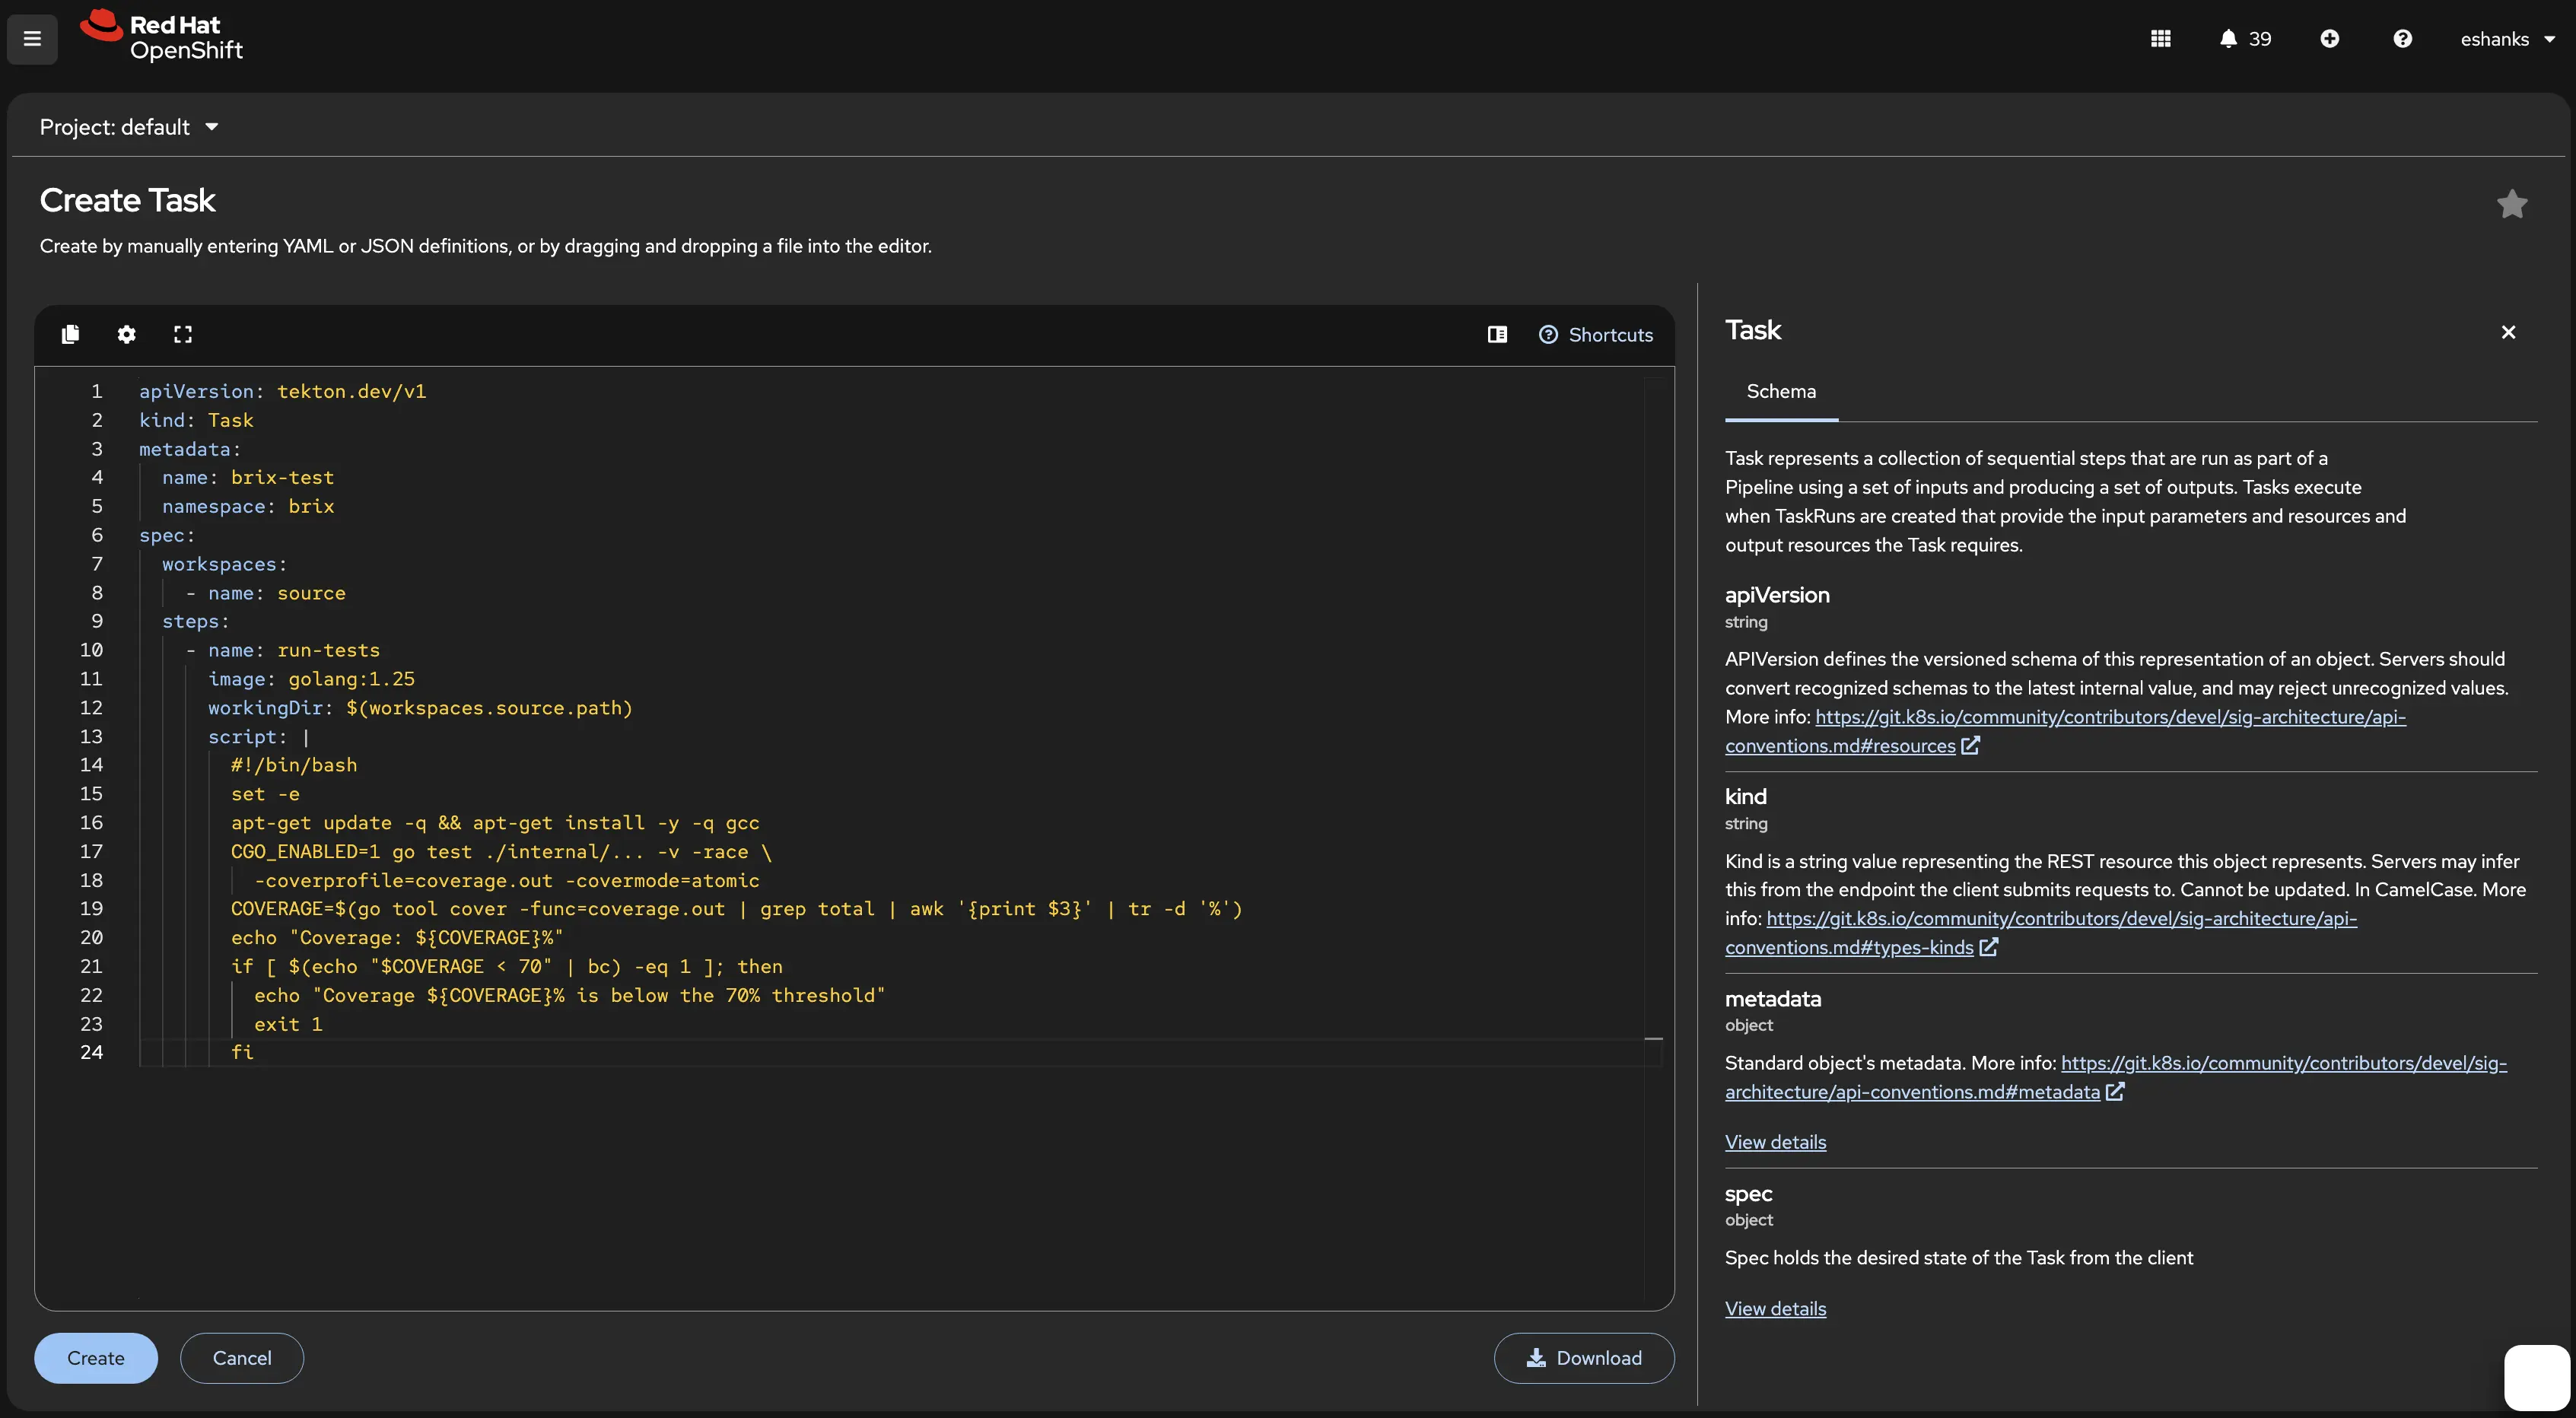Click the 'exit 1' line
This screenshot has width=2576, height=1418.
[x=288, y=1024]
